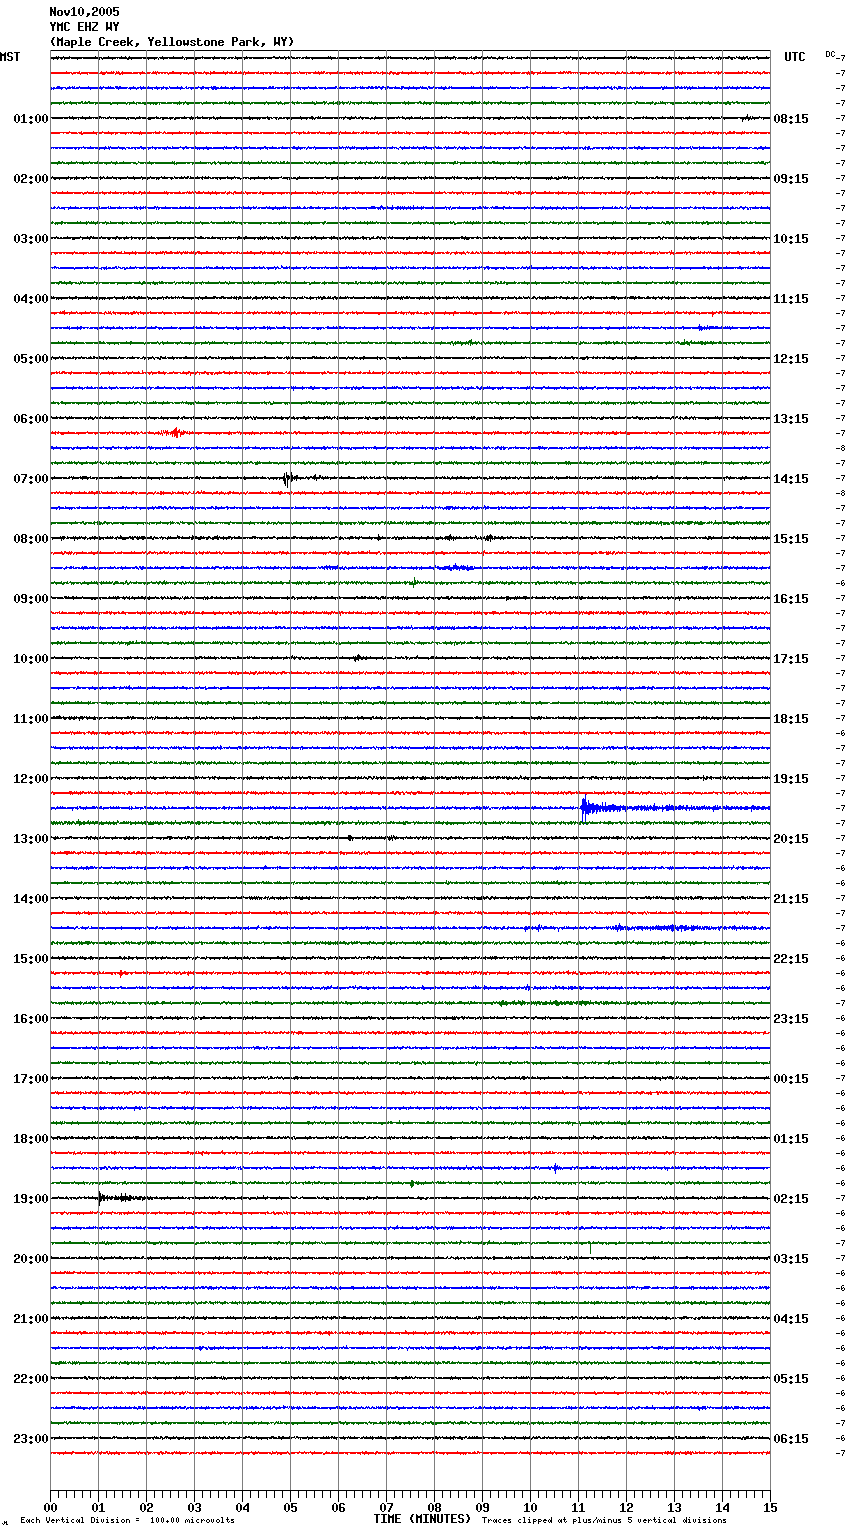850x1534 pixels.
Task: Select the 08:00 MST row label
Action: (x=31, y=539)
